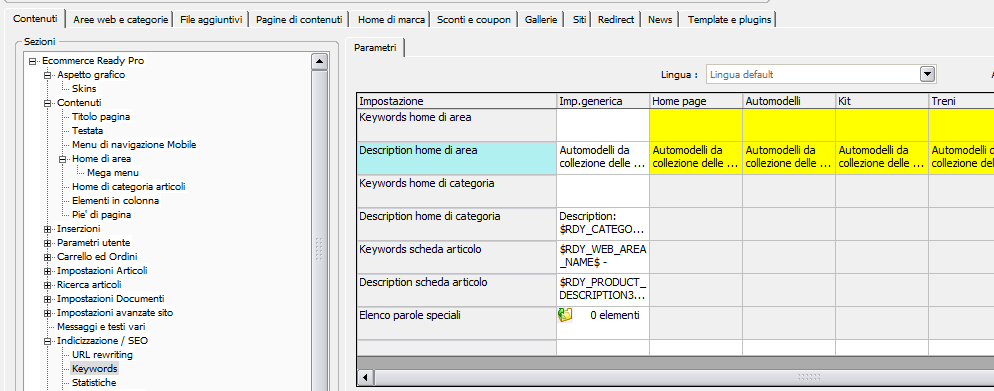
Task: Select Statistiche tree item
Action: click(94, 382)
